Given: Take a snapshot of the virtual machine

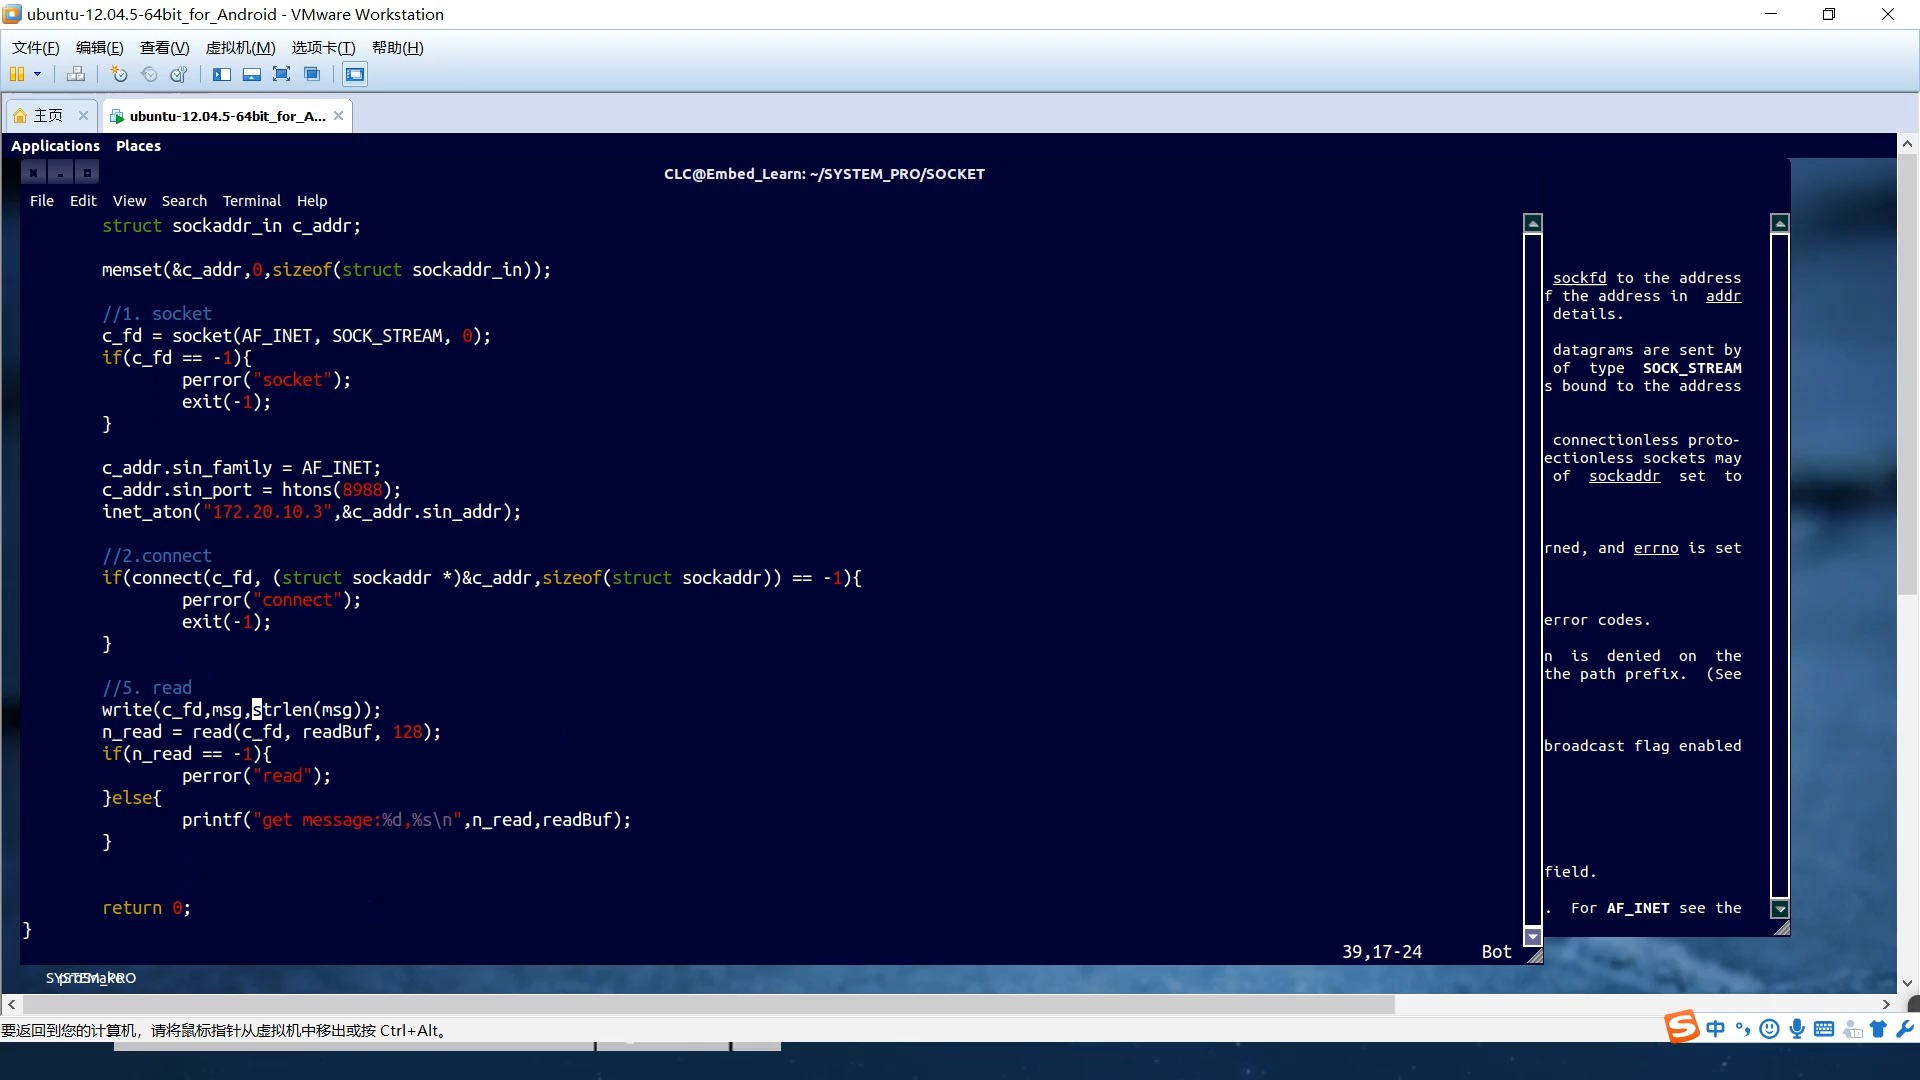Looking at the screenshot, I should pyautogui.click(x=119, y=74).
